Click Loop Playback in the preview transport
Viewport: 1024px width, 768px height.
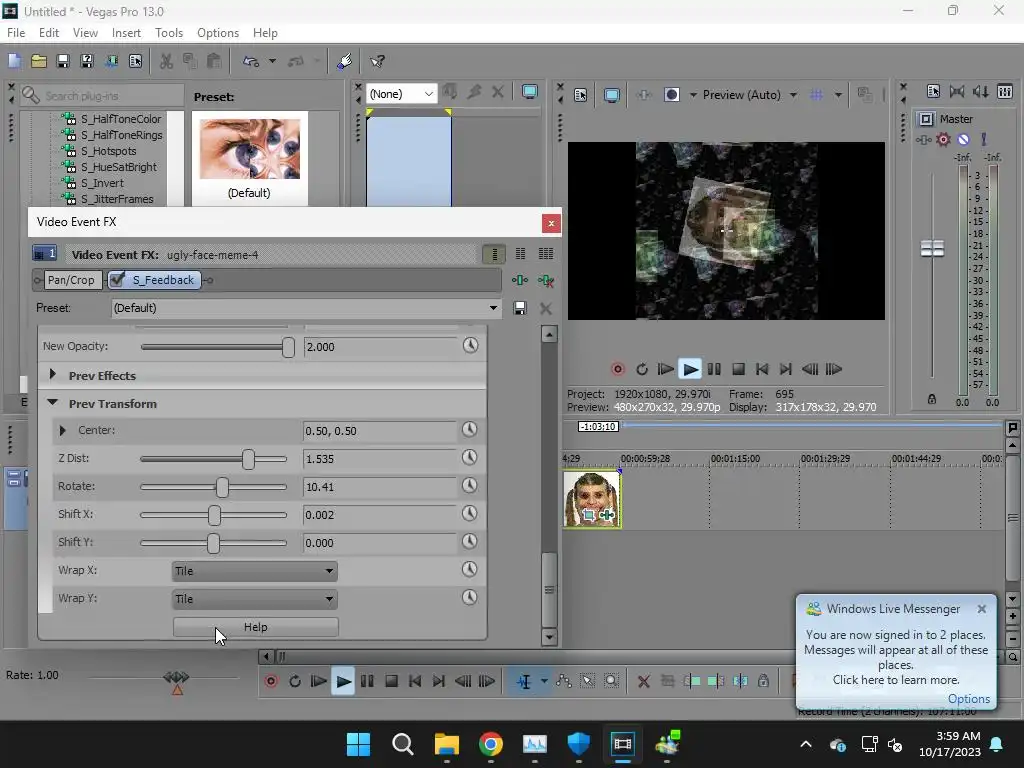pyautogui.click(x=642, y=369)
